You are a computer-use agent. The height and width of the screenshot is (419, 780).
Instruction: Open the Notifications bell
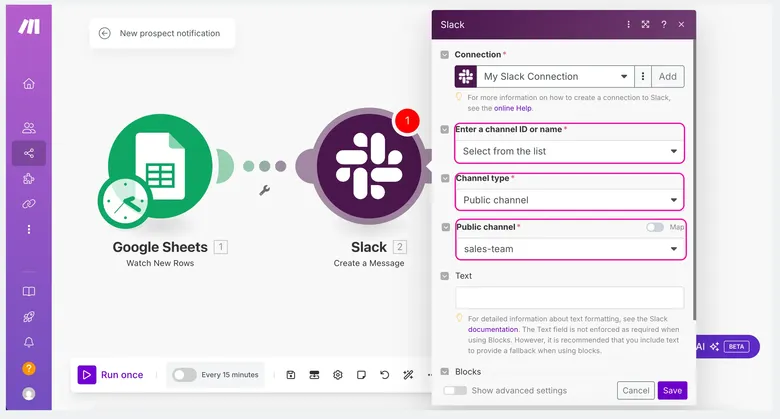(29, 342)
